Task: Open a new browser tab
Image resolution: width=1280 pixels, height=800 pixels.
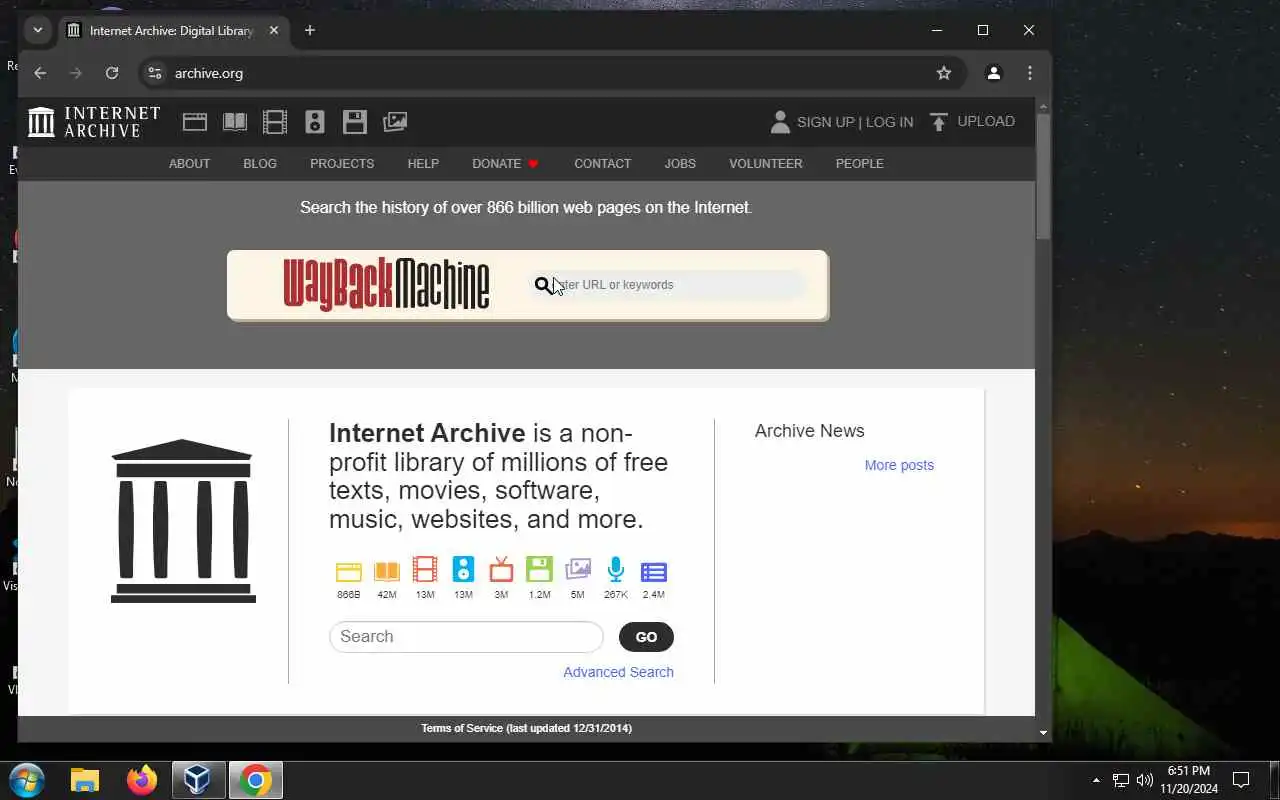Action: point(310,30)
